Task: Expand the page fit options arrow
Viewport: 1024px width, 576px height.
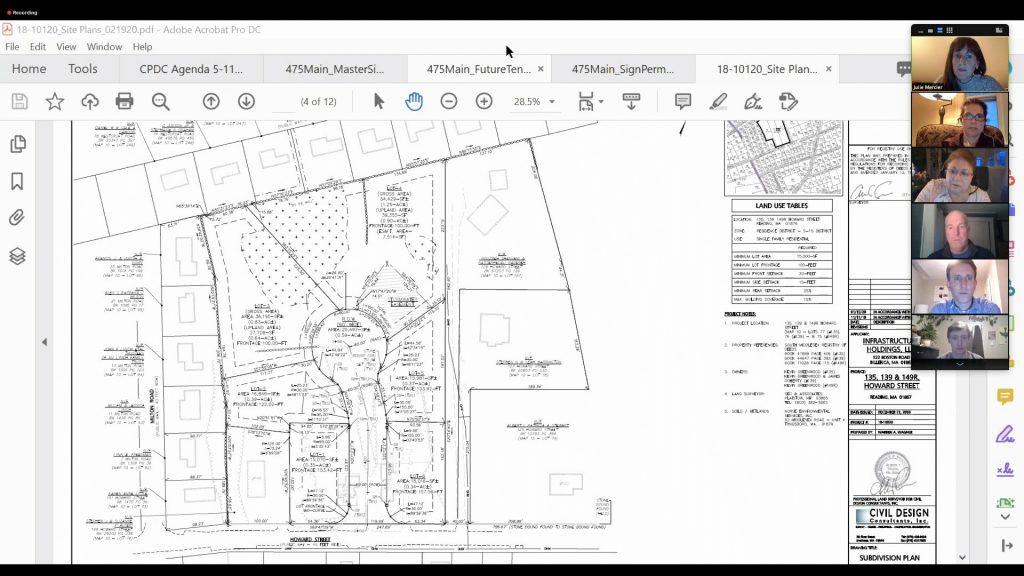Action: [601, 102]
